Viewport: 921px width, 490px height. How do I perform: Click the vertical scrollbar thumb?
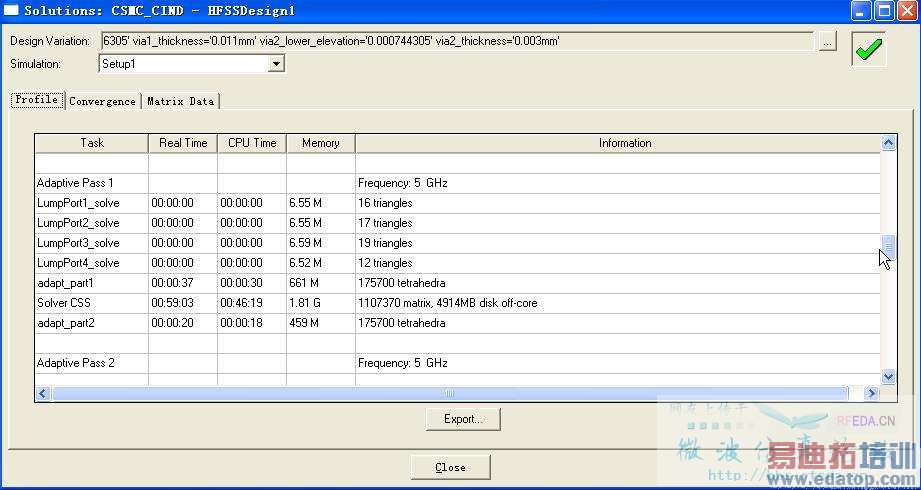(888, 247)
